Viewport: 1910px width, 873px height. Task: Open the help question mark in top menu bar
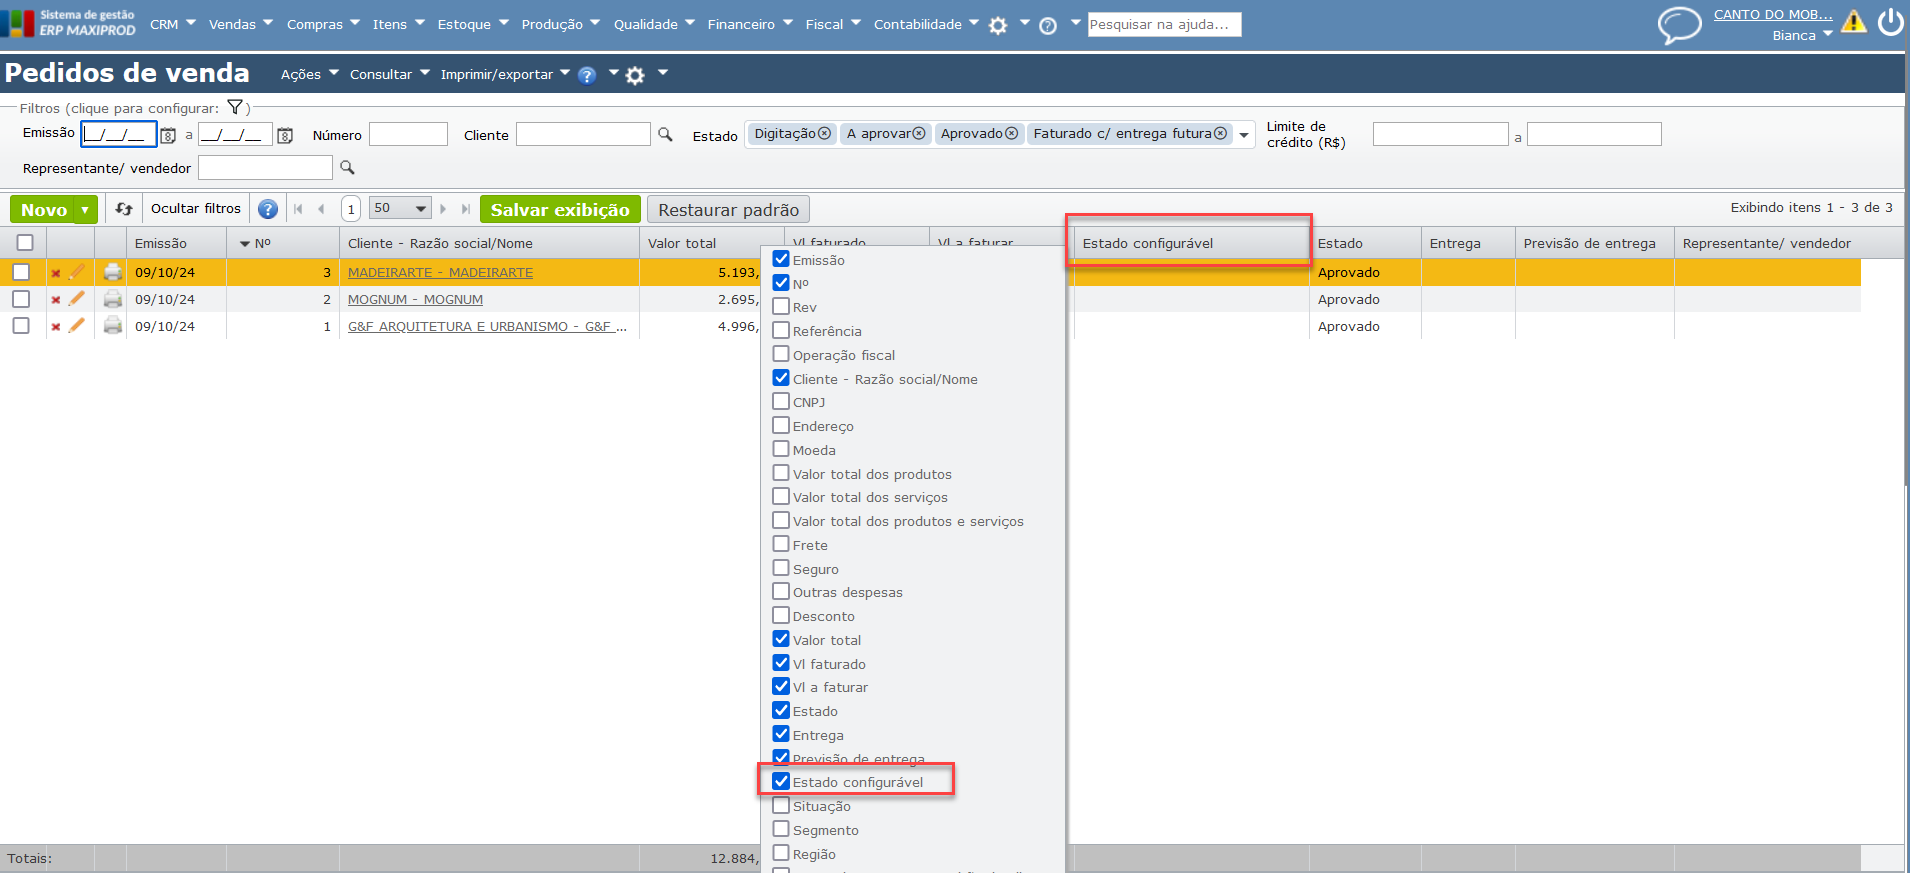[x=1048, y=26]
